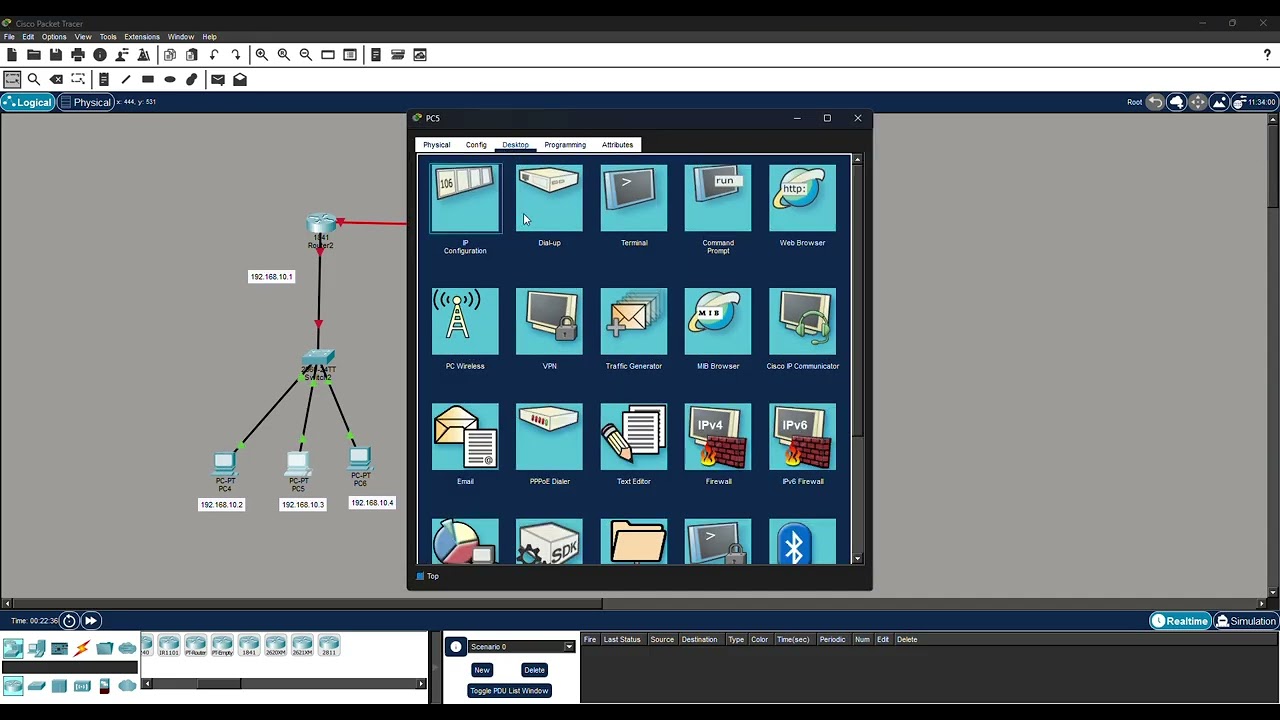
Task: Launch the PPPoE Dialer
Action: point(549,437)
